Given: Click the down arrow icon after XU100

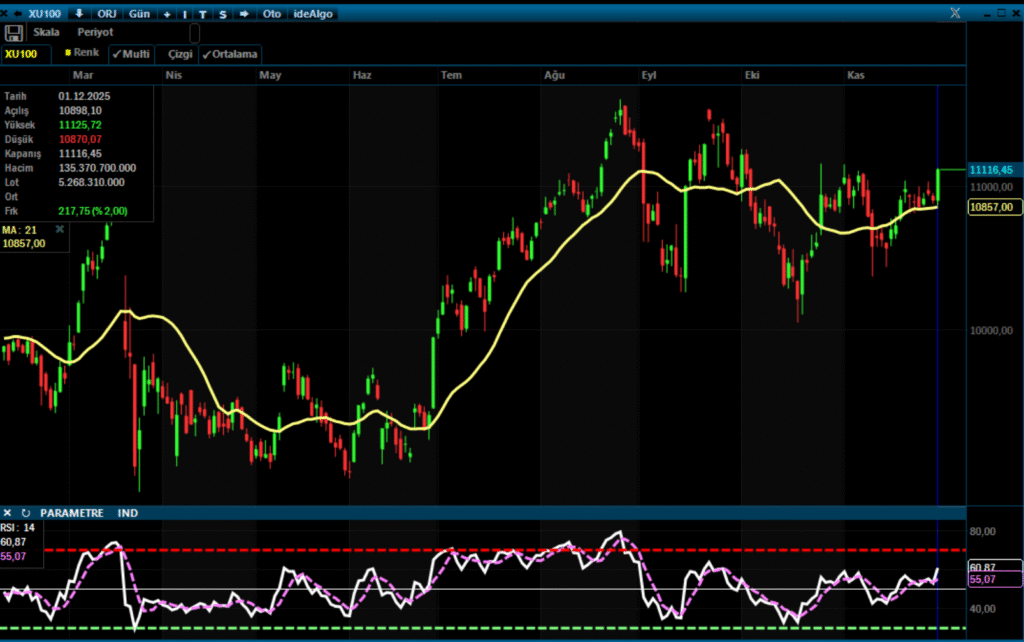Looking at the screenshot, I should pyautogui.click(x=79, y=14).
